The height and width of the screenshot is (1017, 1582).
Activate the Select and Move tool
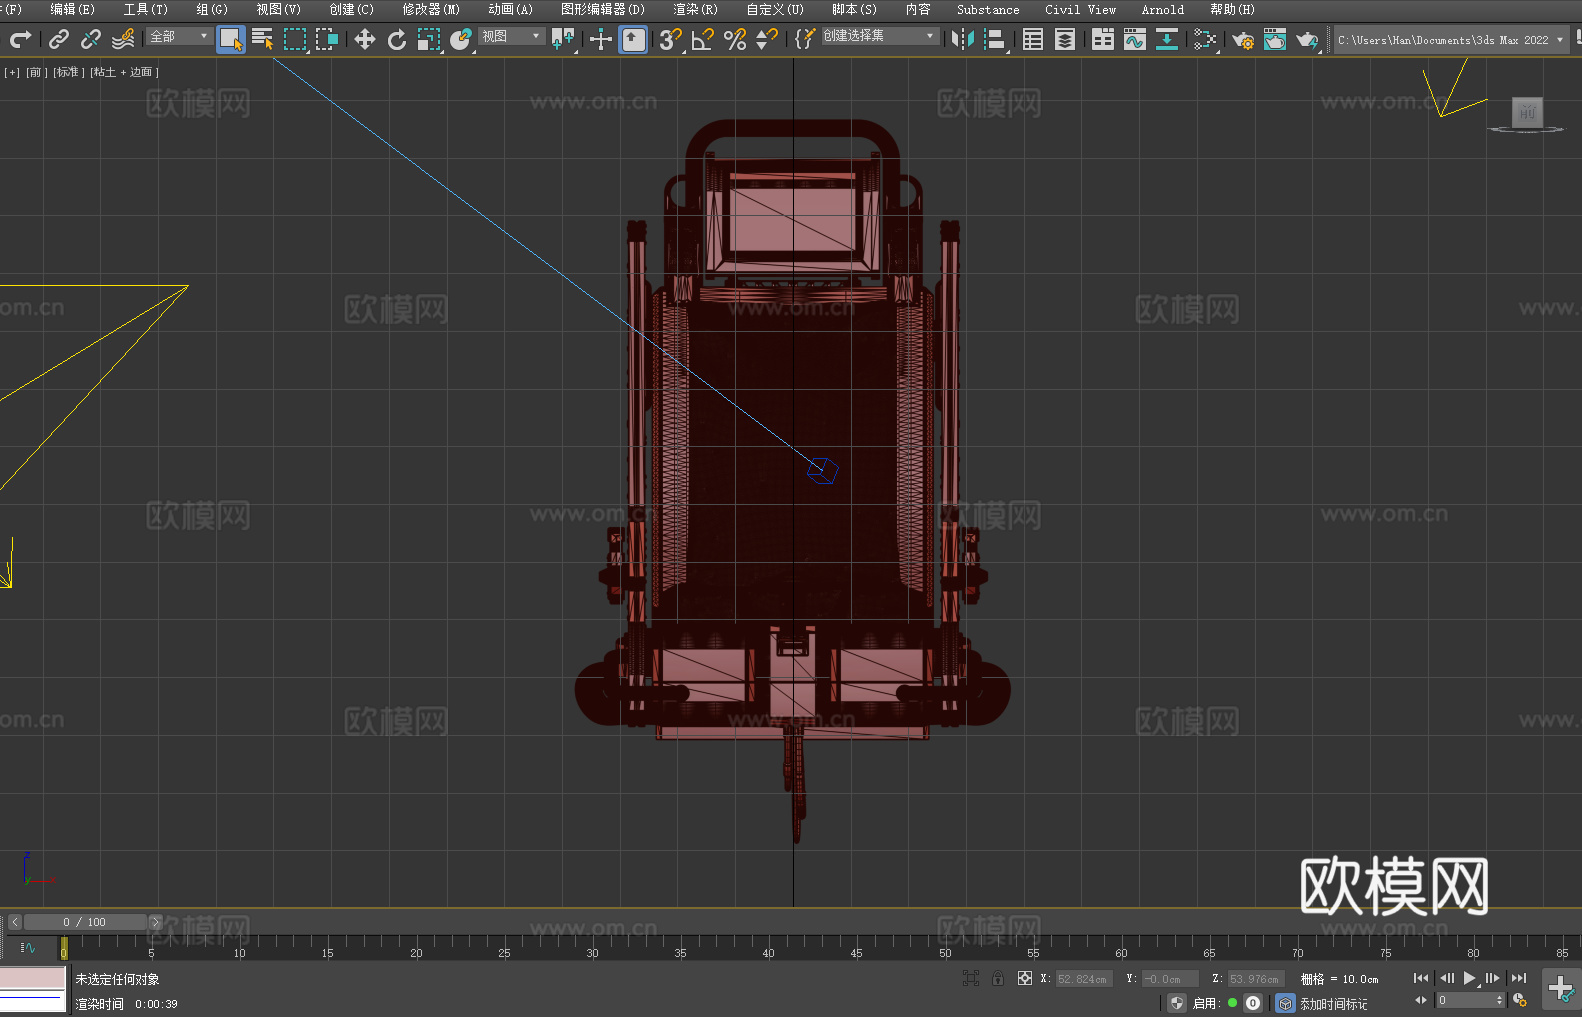tap(365, 39)
